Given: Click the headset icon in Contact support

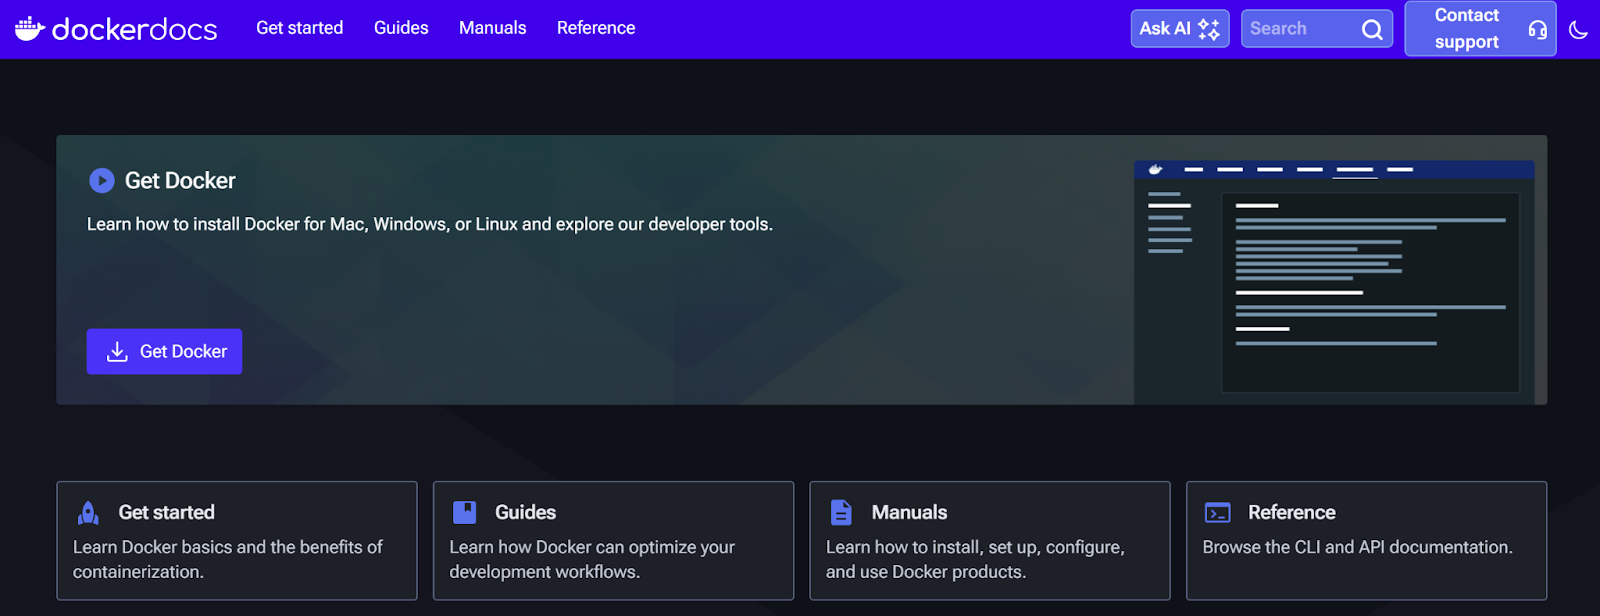Looking at the screenshot, I should click(x=1537, y=30).
